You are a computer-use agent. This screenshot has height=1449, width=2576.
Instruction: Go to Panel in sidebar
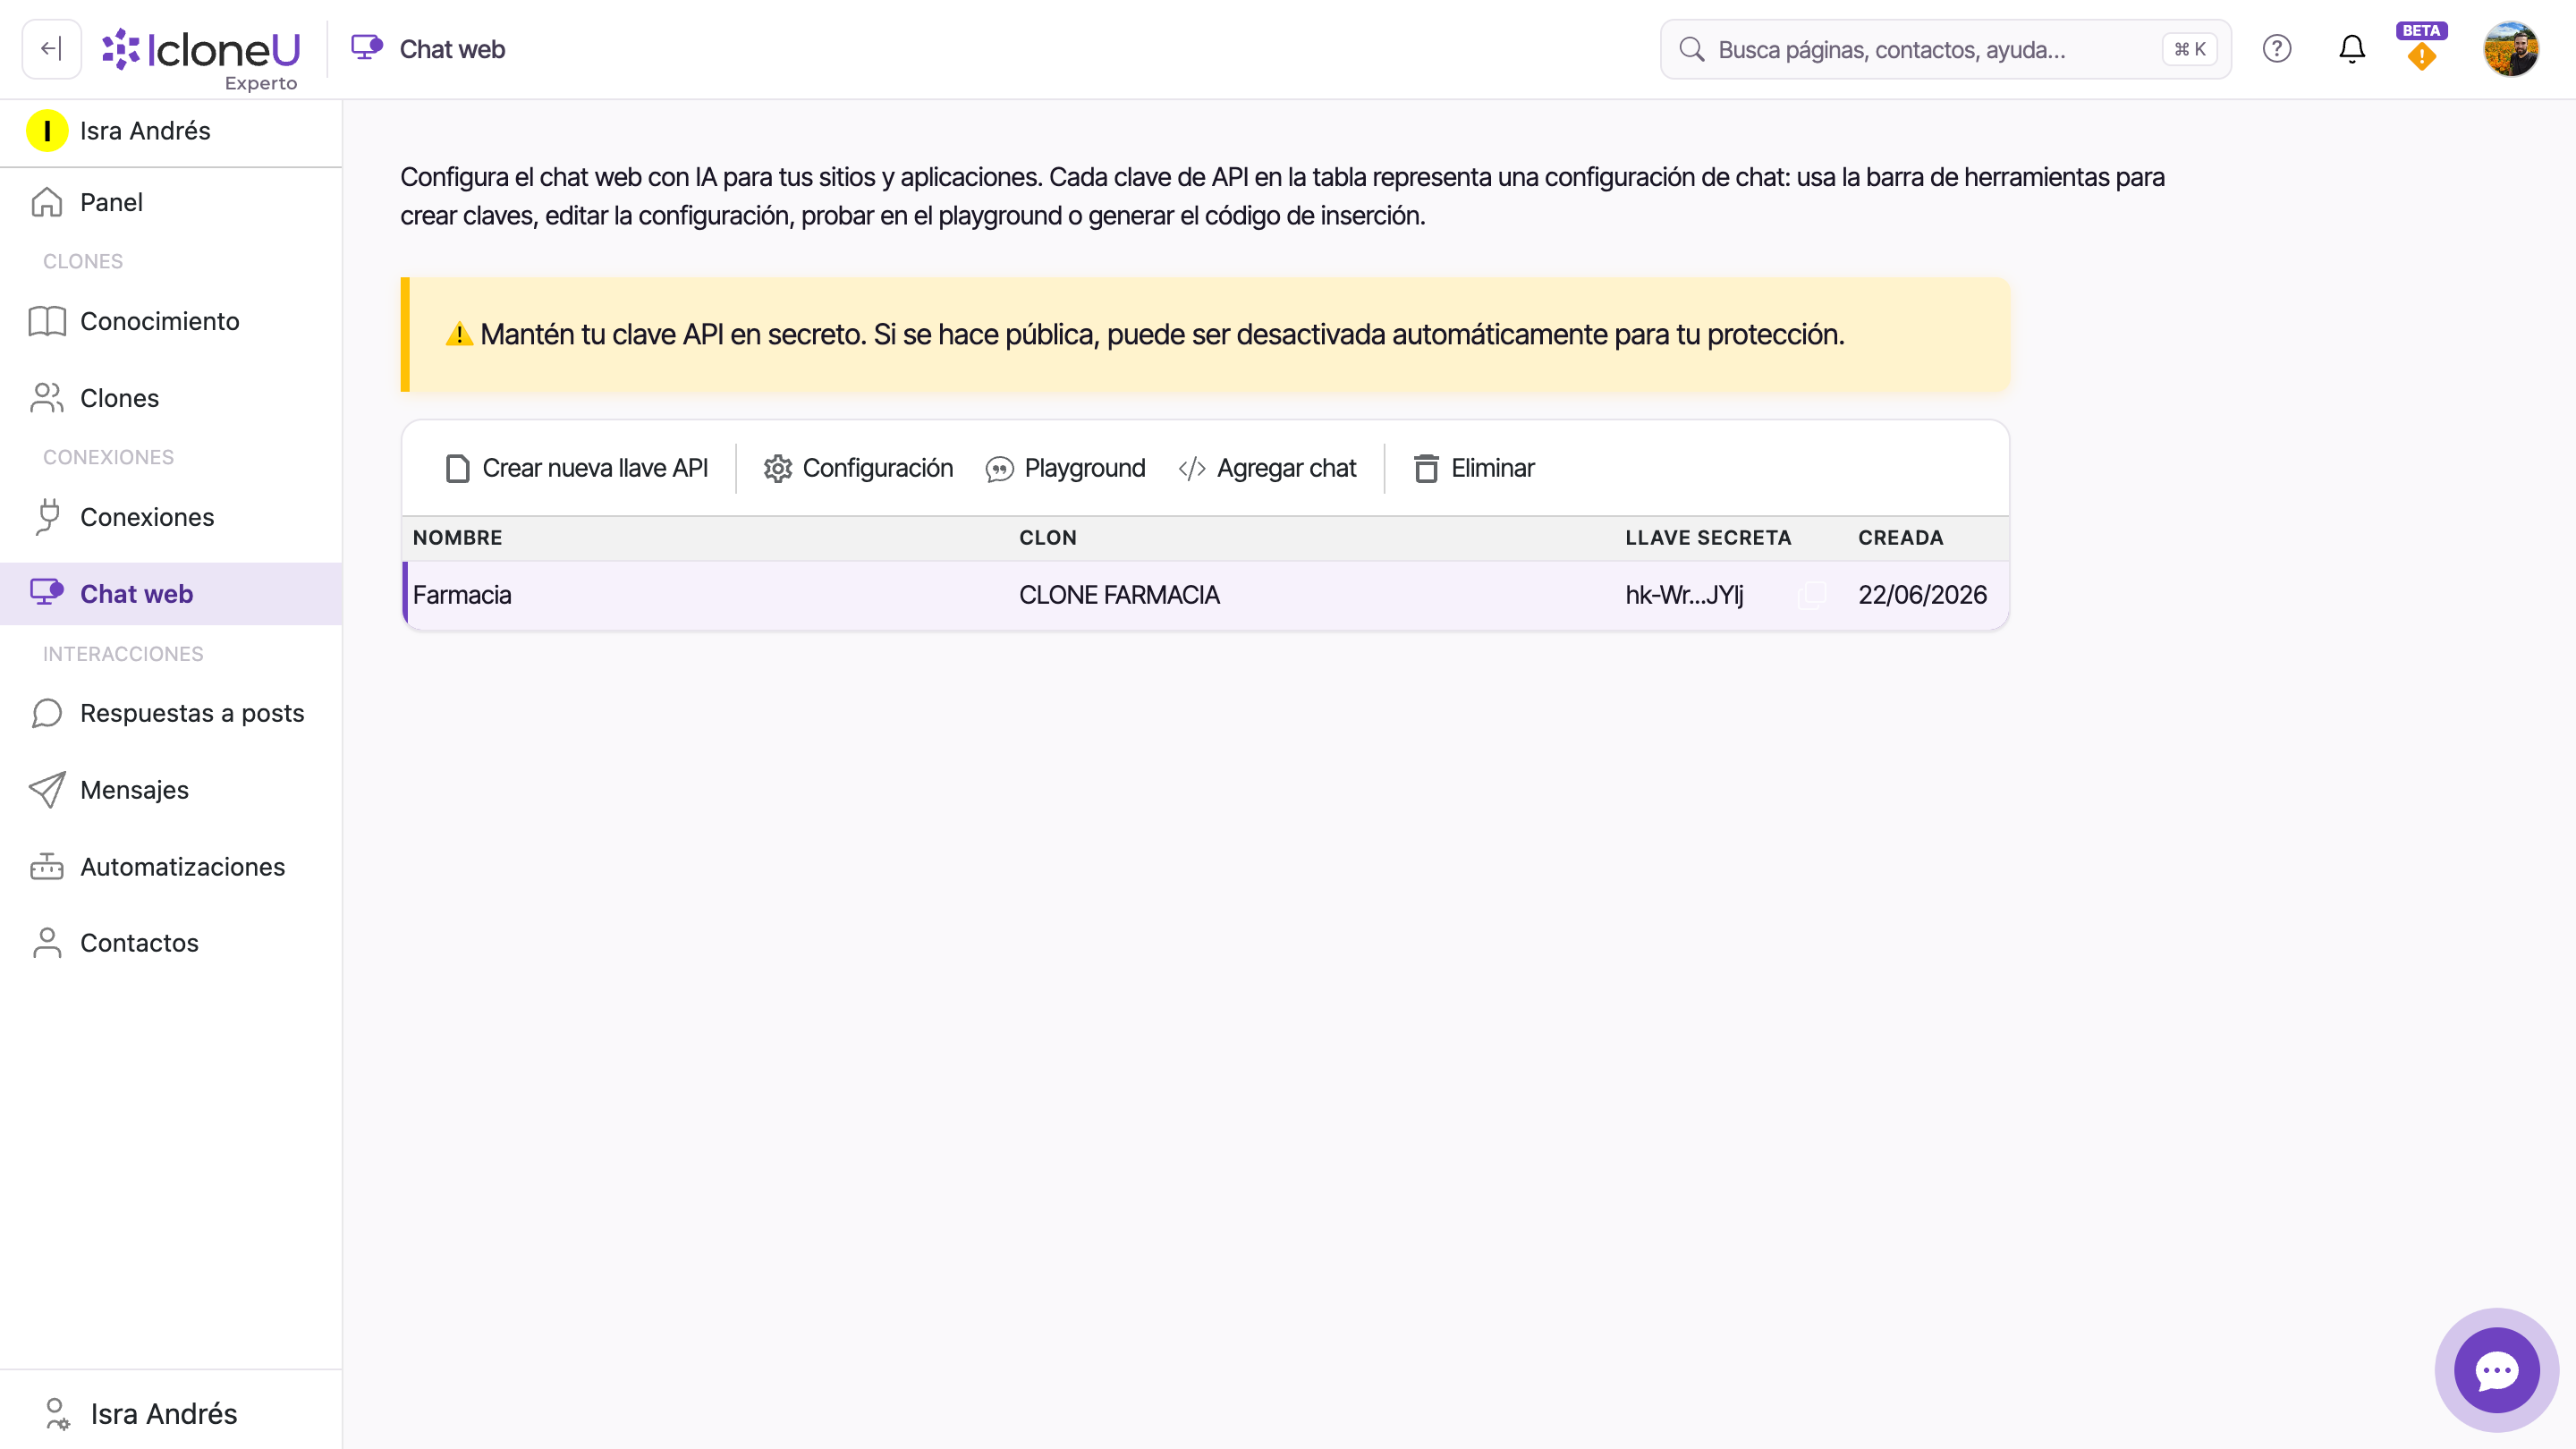point(171,202)
